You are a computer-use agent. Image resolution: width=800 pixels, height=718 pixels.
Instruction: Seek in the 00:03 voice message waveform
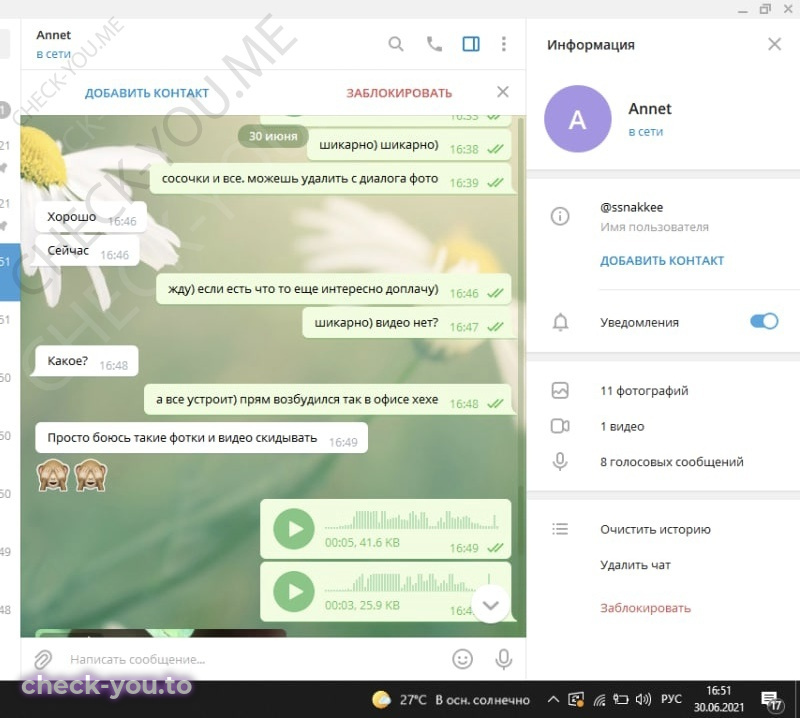point(408,582)
